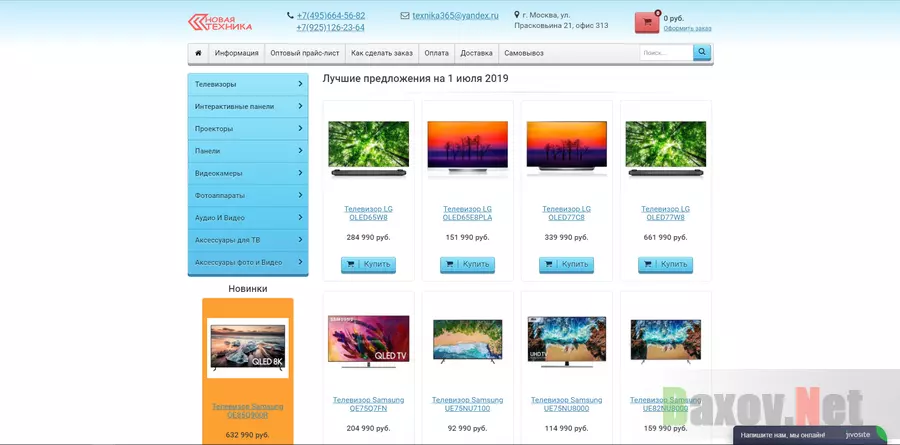The width and height of the screenshot is (900, 445).
Task: Click phone number +7(925)126-23-64
Action: pyautogui.click(x=331, y=28)
